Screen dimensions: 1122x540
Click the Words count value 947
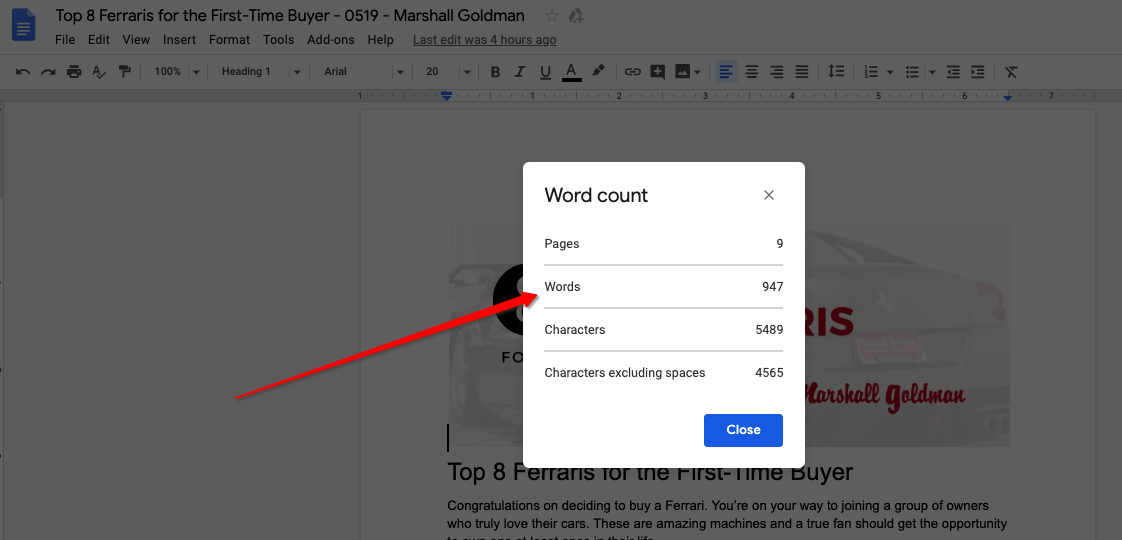click(772, 287)
